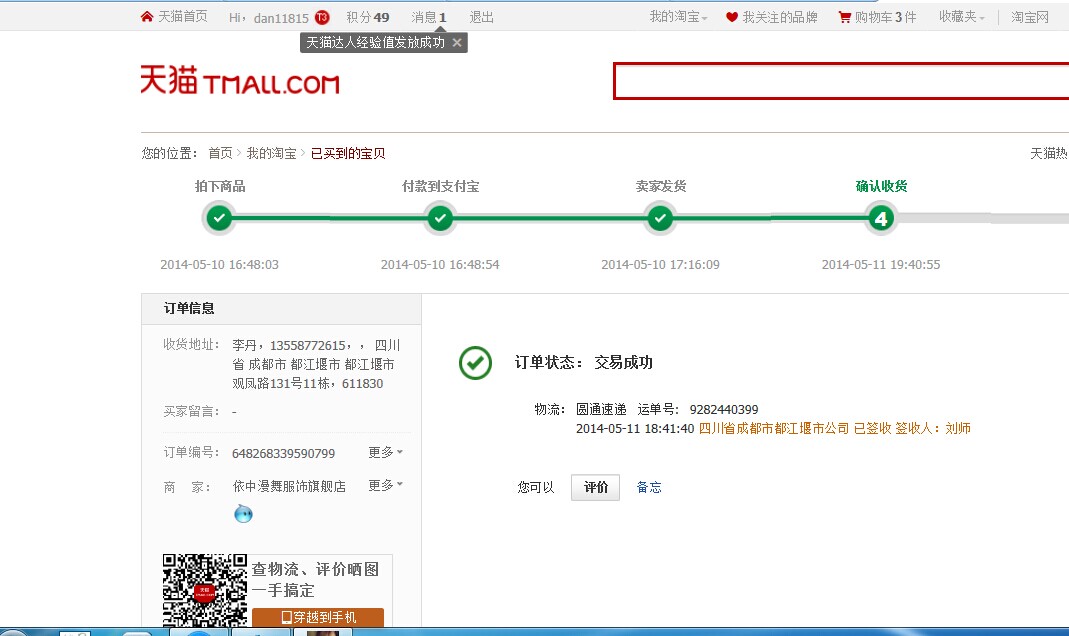This screenshot has width=1069, height=636.
Task: Open the 依中漫舞服饰旗舰店 shop link
Action: [x=289, y=486]
